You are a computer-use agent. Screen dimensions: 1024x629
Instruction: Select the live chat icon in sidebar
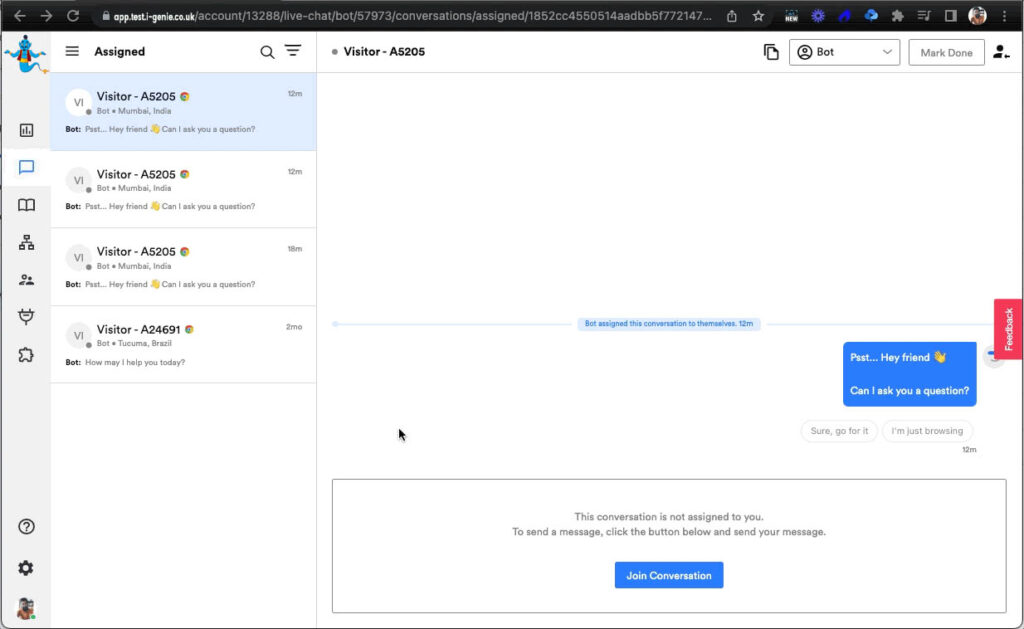click(26, 167)
